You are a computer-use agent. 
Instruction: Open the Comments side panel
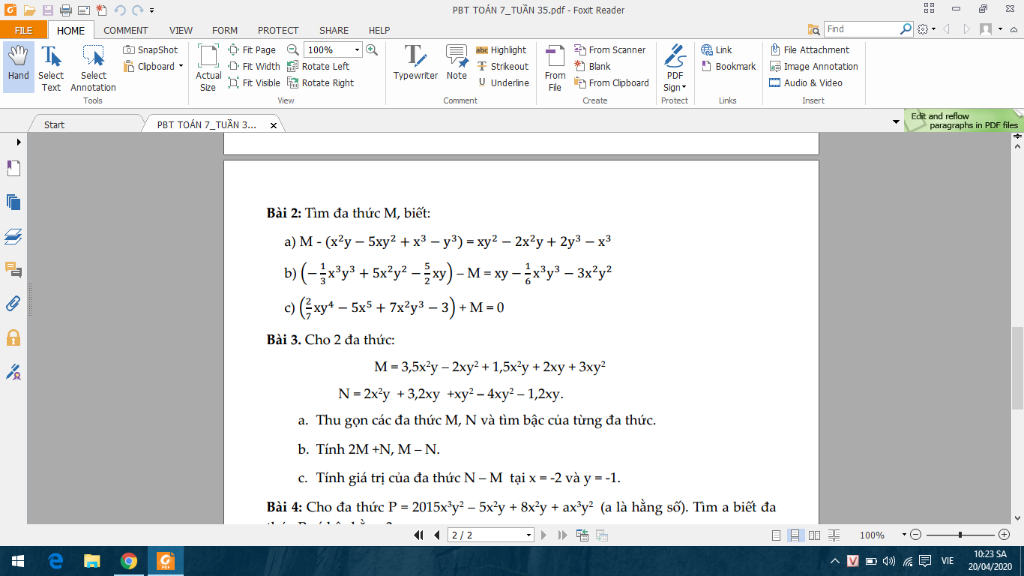point(13,270)
